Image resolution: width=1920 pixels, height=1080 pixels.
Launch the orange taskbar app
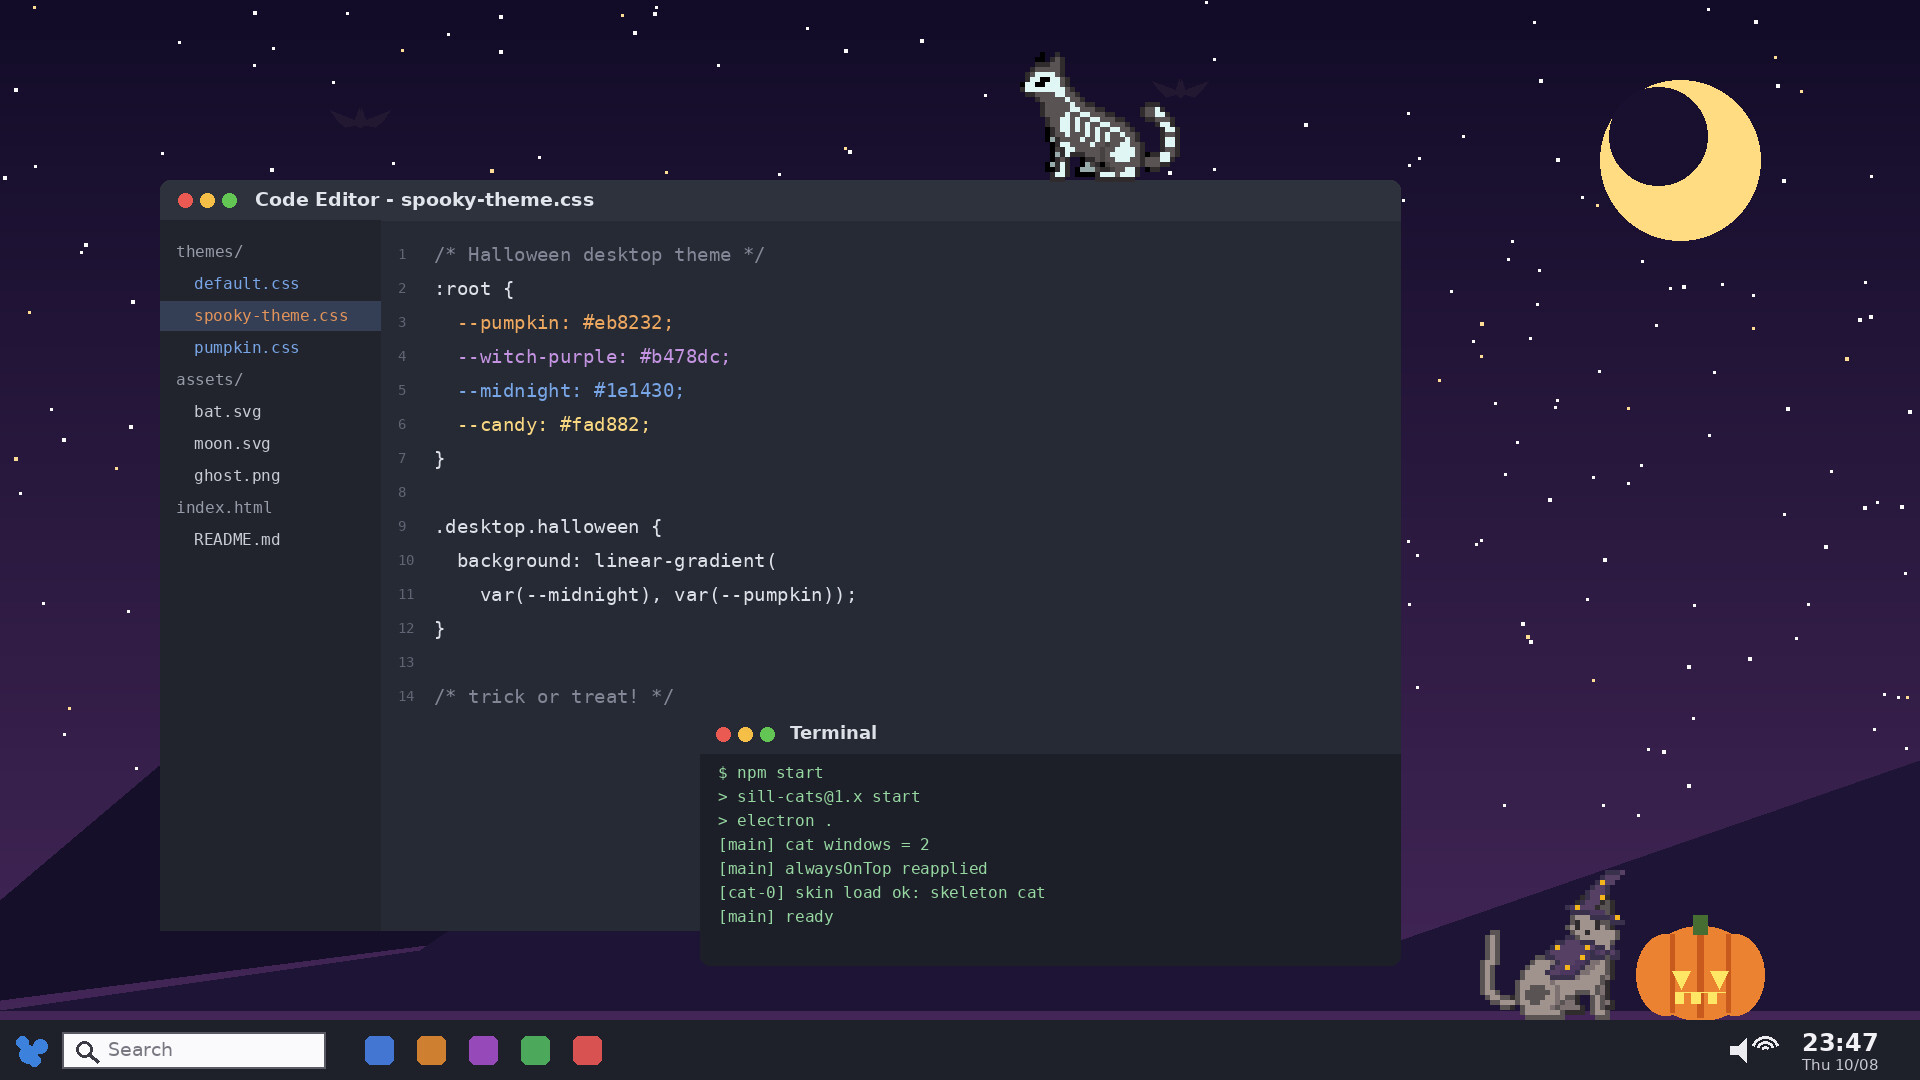click(431, 1050)
